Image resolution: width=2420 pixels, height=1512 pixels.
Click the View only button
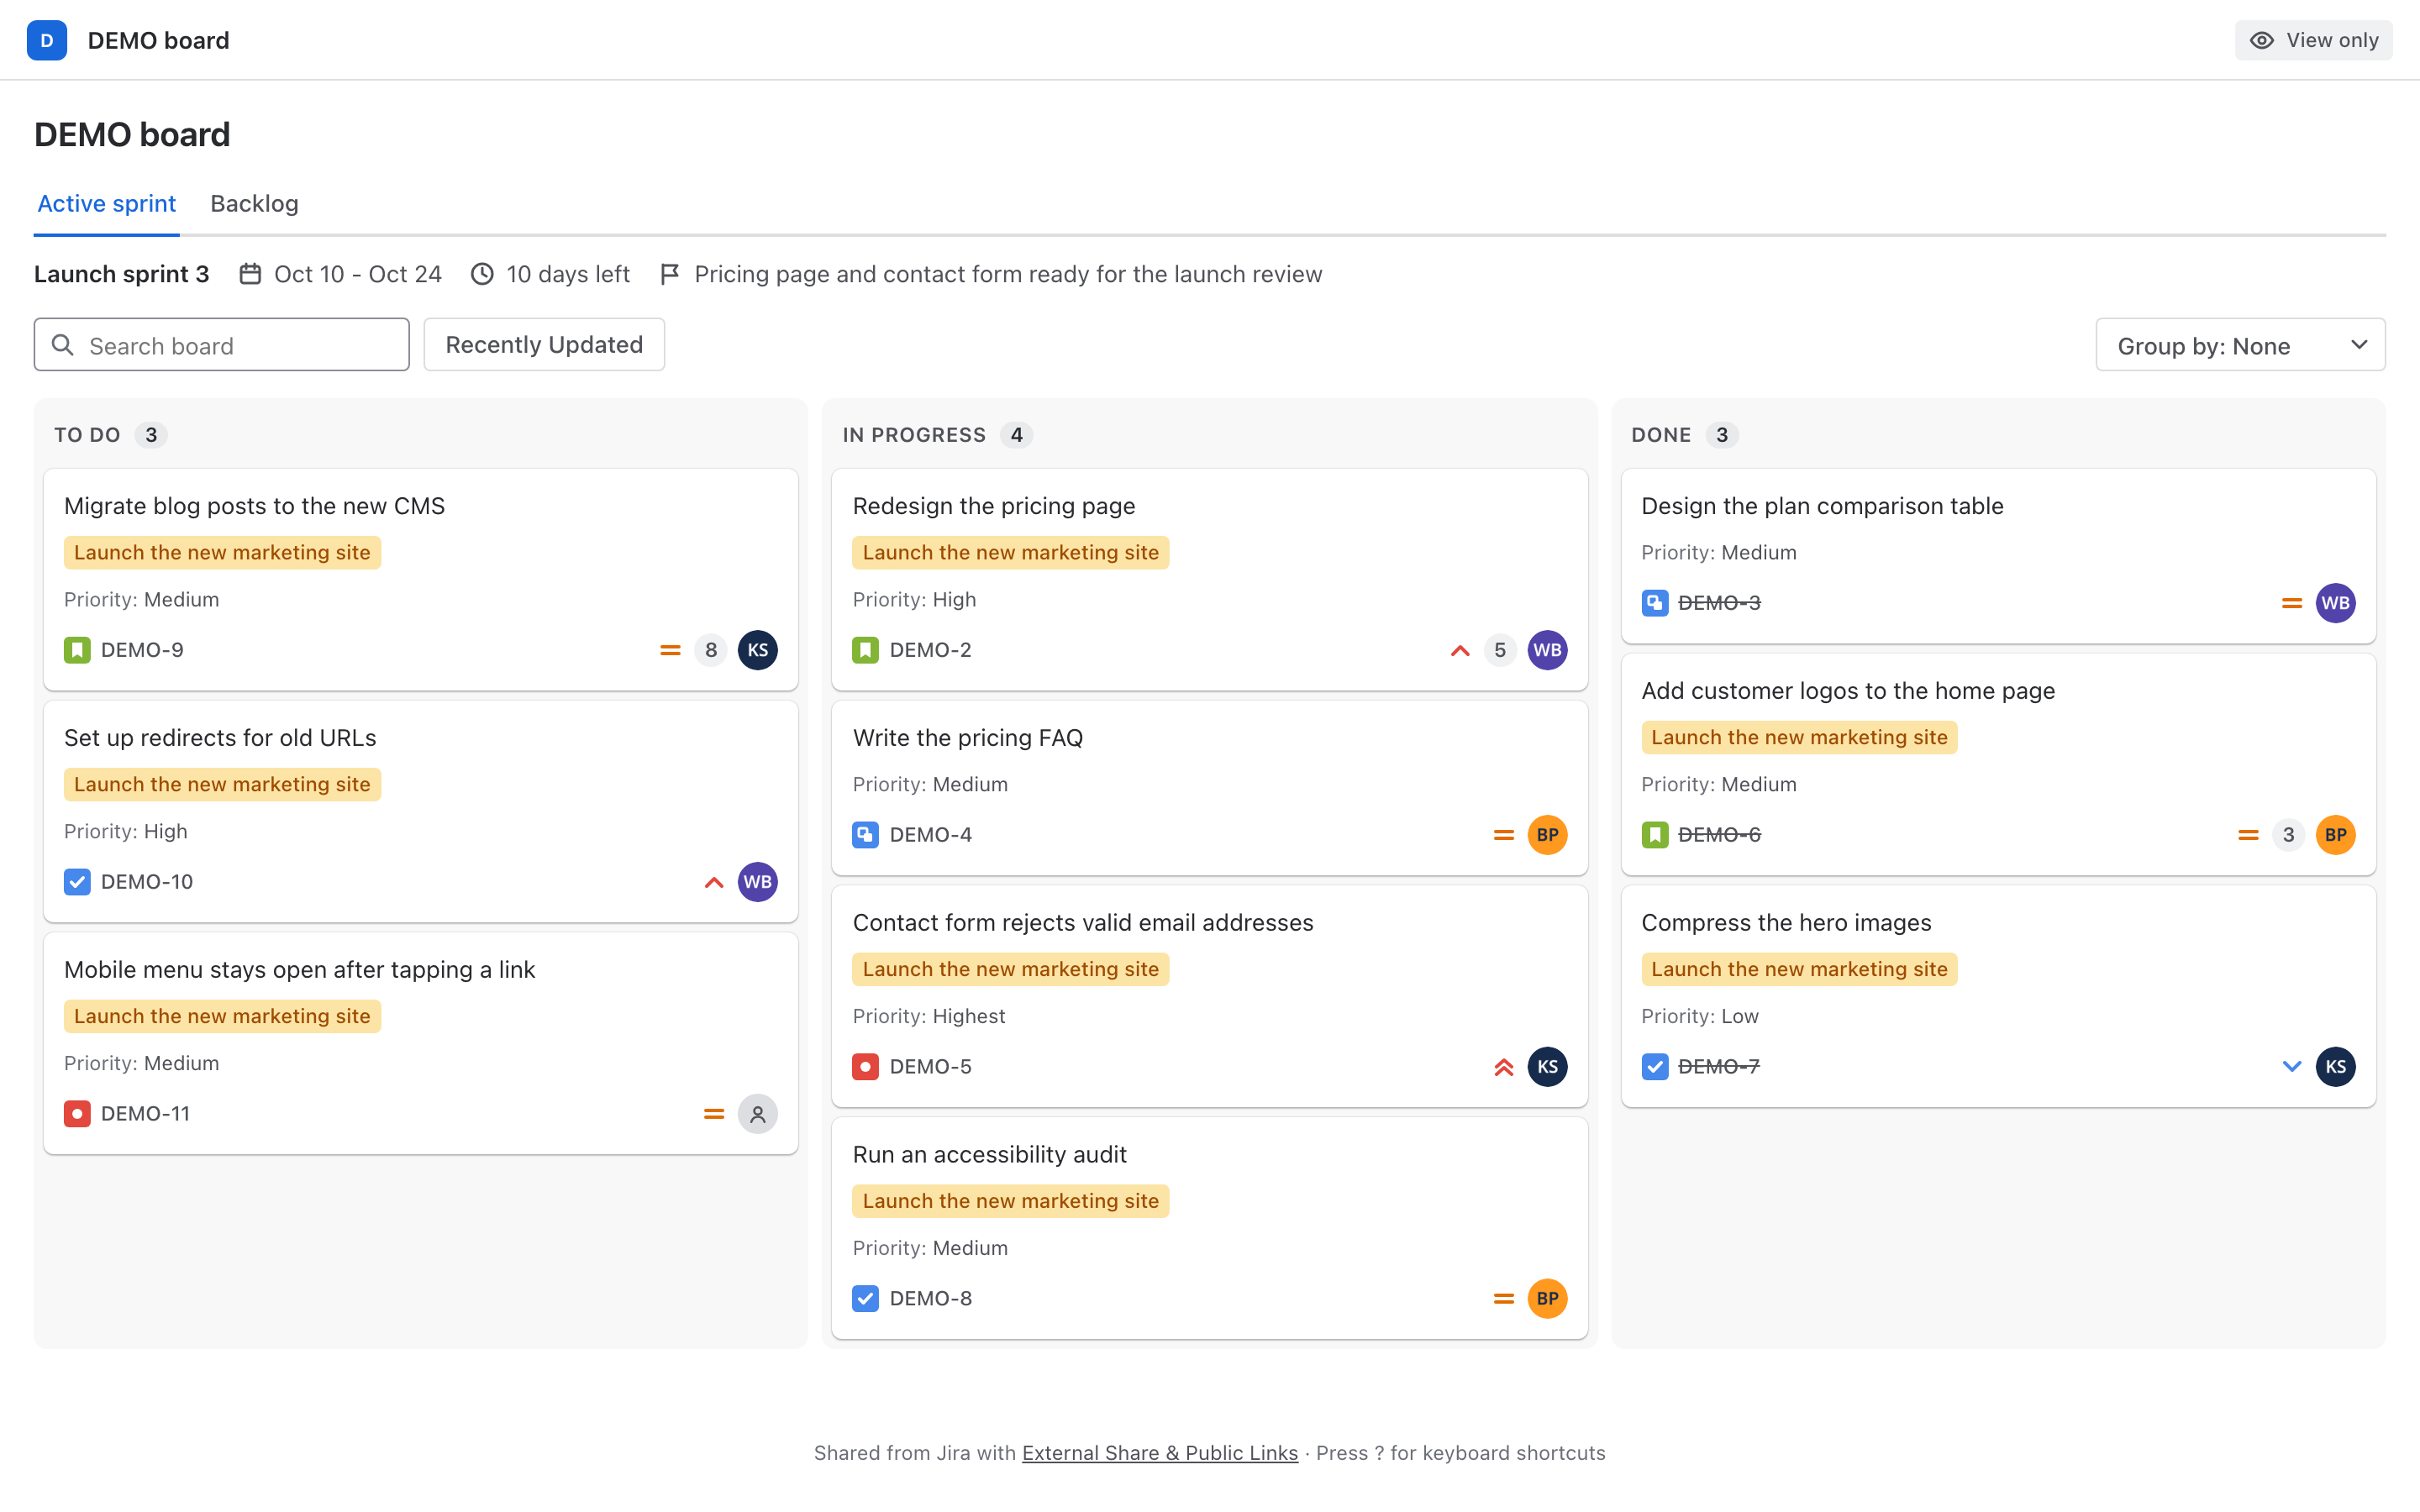click(x=2314, y=40)
